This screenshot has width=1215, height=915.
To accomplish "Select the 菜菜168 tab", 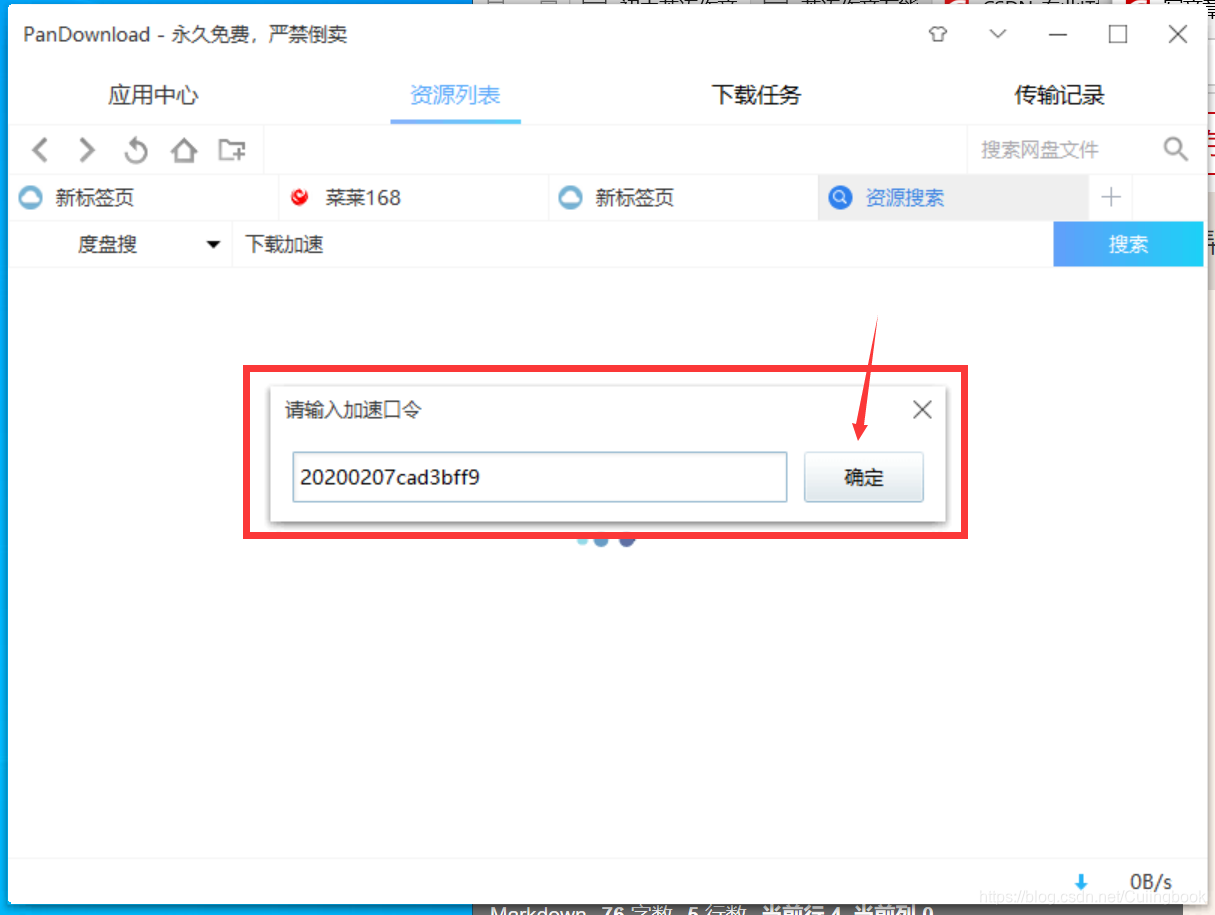I will point(414,198).
